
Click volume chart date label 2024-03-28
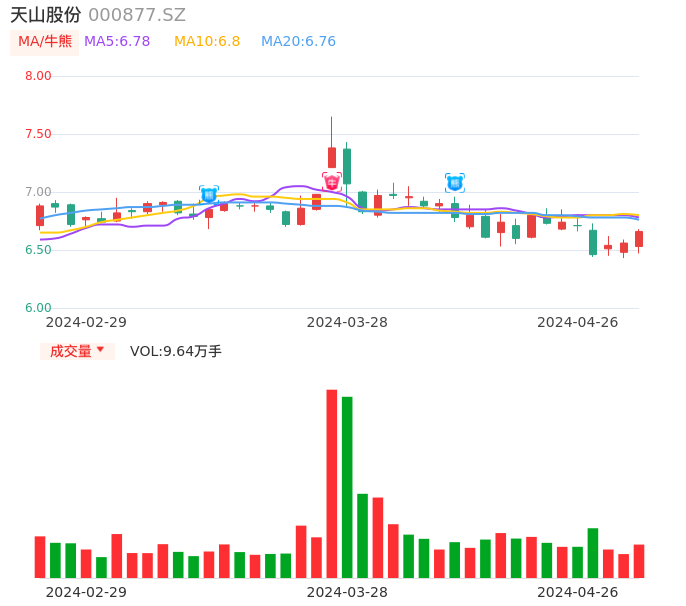(347, 592)
